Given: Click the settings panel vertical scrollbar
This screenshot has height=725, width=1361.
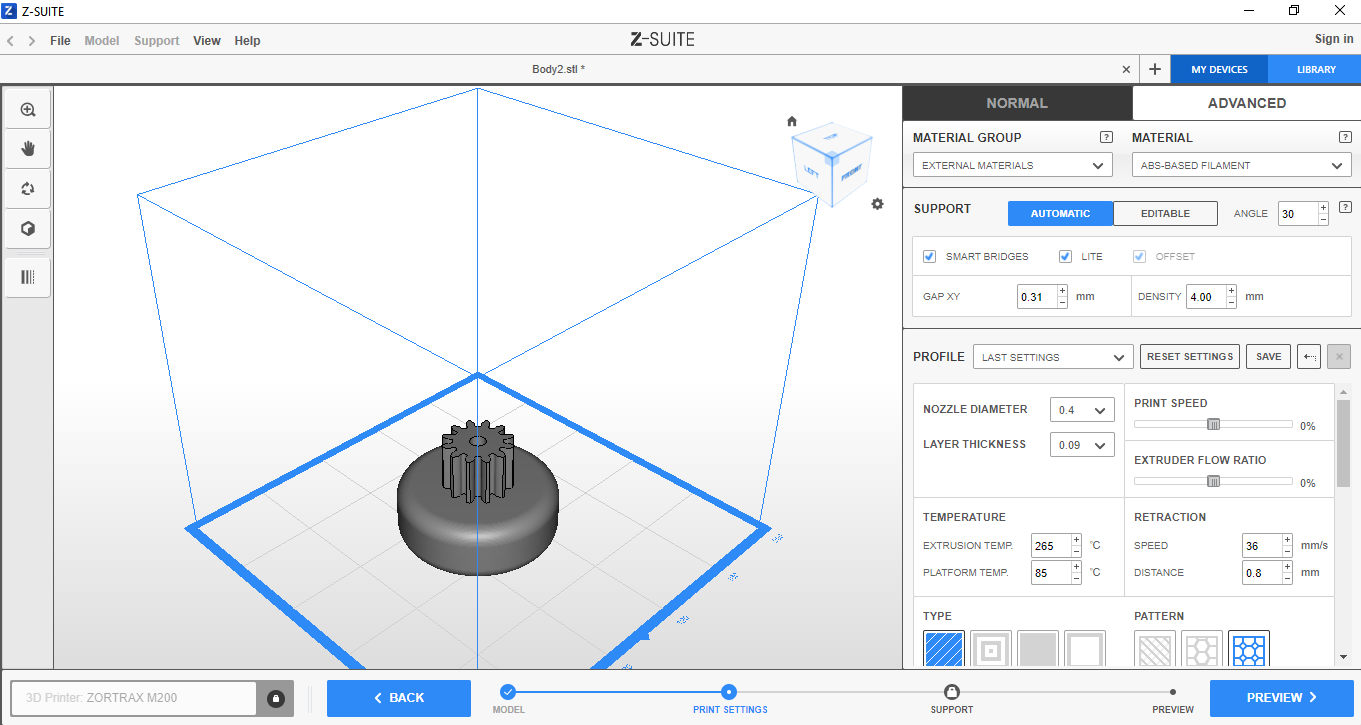Looking at the screenshot, I should [x=1344, y=444].
